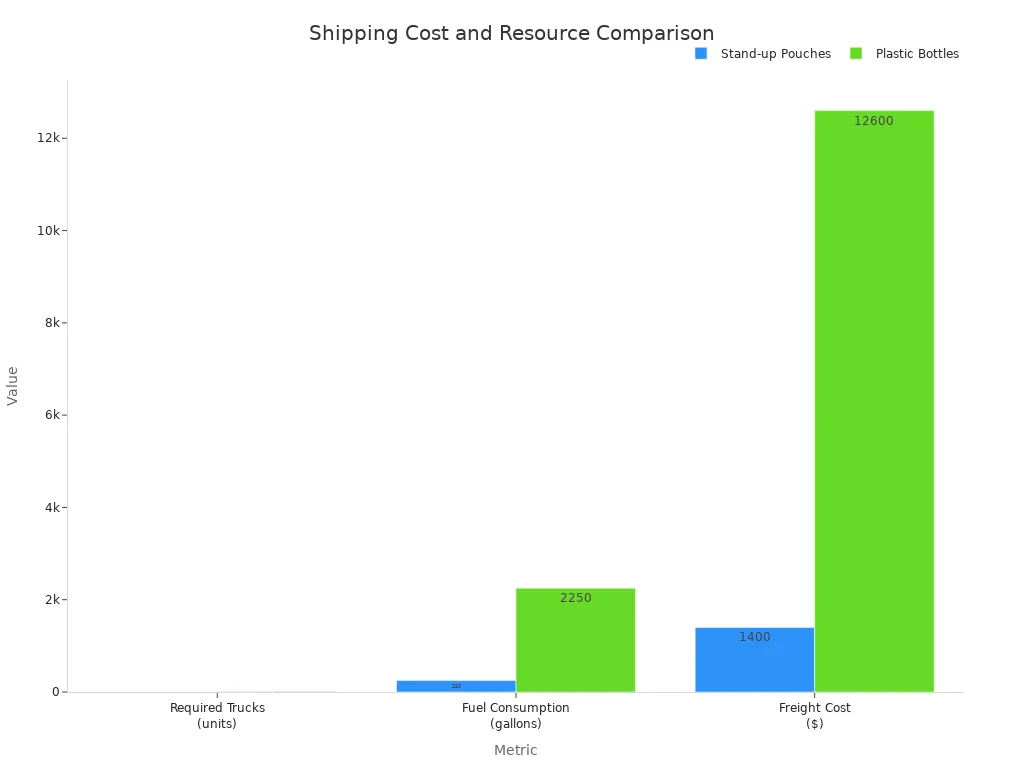Click the green Plastic Bottles legend swatch
Viewport: 1024px width, 768px height.
(x=856, y=54)
